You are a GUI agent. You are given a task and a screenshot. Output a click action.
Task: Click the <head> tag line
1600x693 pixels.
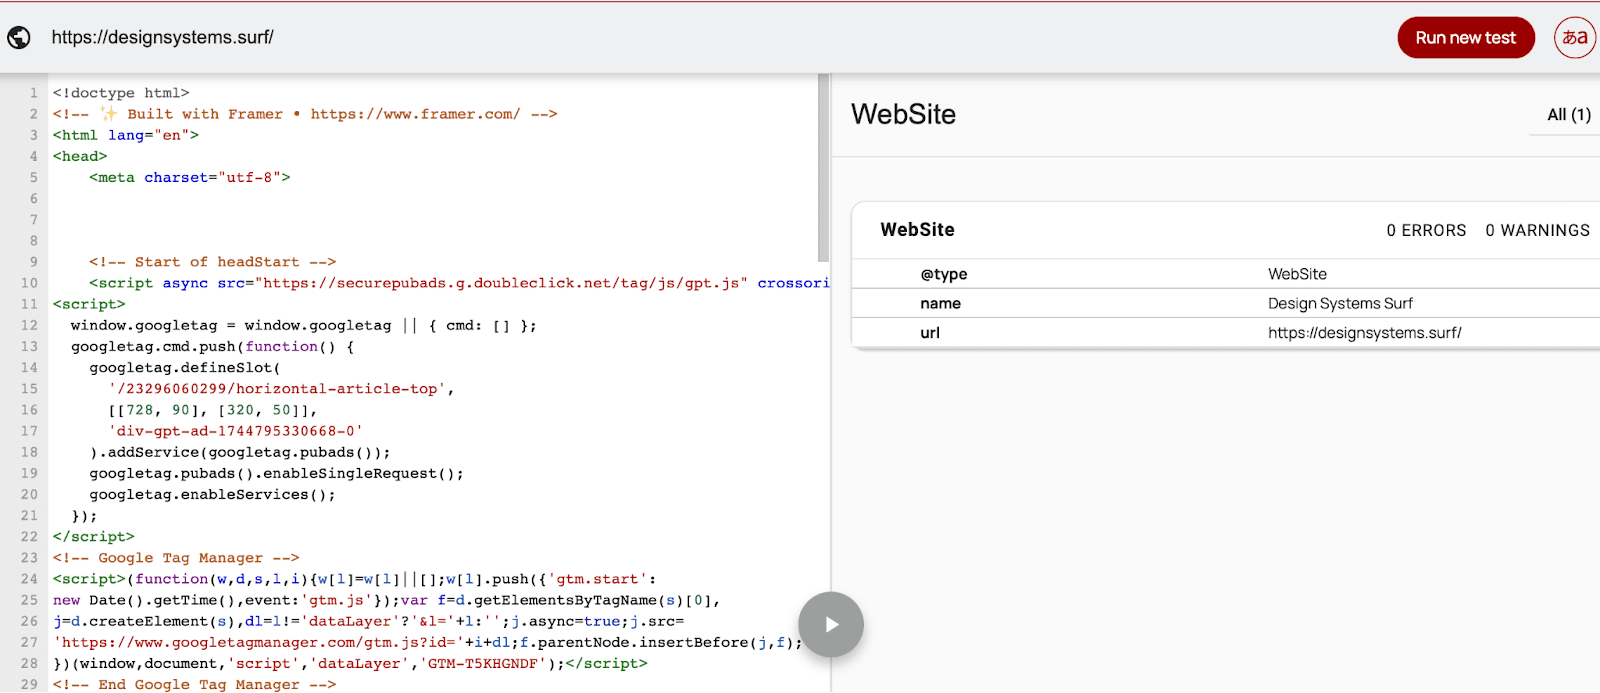[80, 156]
